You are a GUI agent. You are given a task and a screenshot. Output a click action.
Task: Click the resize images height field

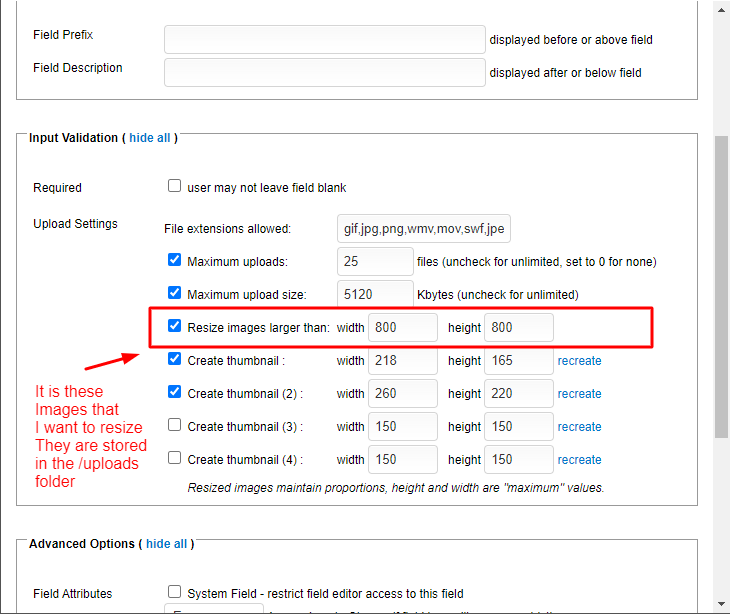[518, 328]
